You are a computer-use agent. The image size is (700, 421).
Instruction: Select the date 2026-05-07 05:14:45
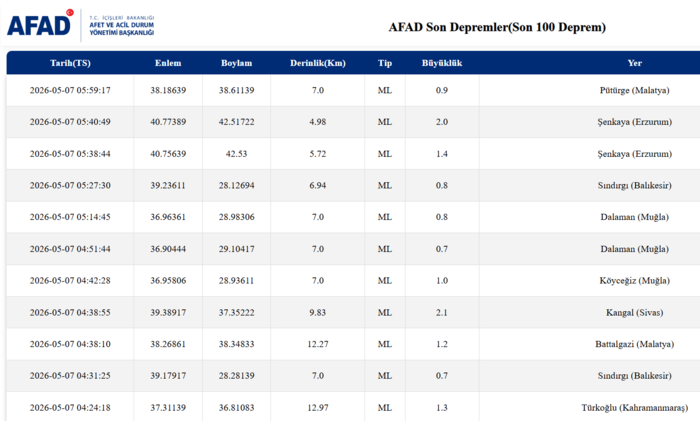coord(70,217)
